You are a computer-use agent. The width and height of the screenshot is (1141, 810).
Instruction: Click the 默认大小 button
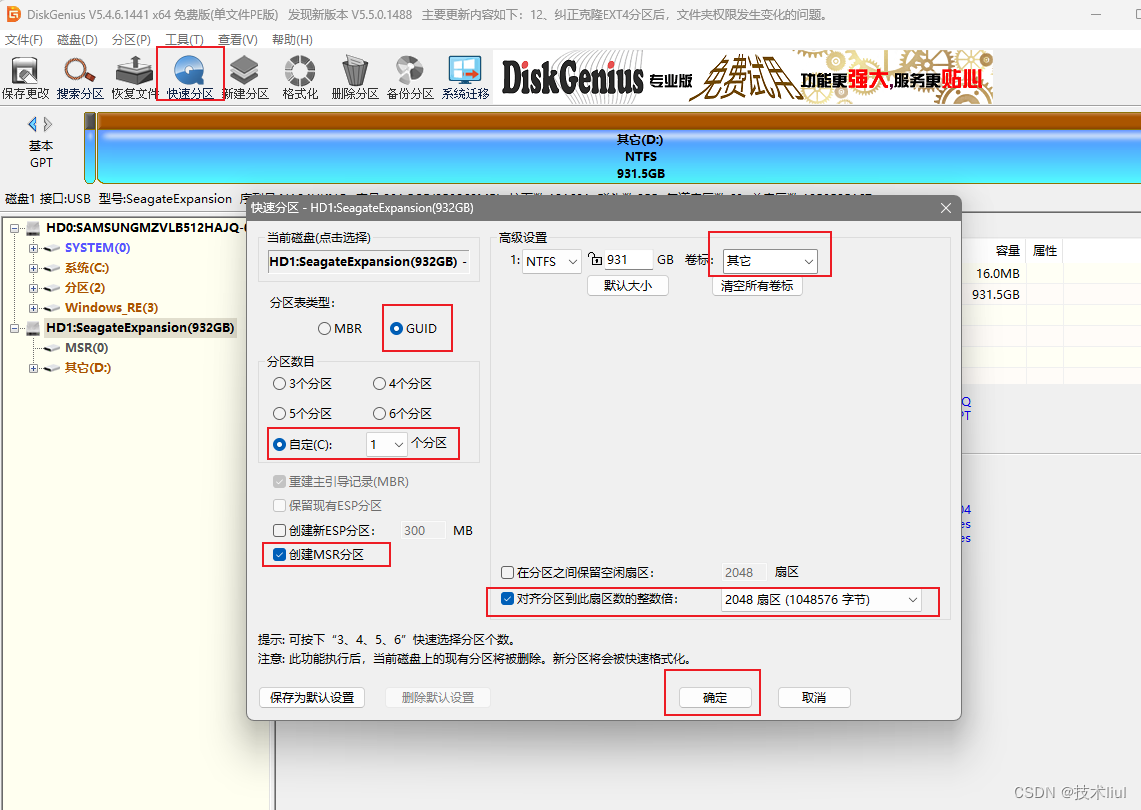(x=628, y=285)
